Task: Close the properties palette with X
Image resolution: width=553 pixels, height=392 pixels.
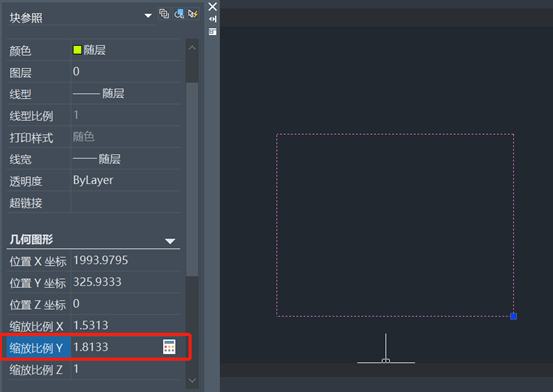Action: pos(212,6)
